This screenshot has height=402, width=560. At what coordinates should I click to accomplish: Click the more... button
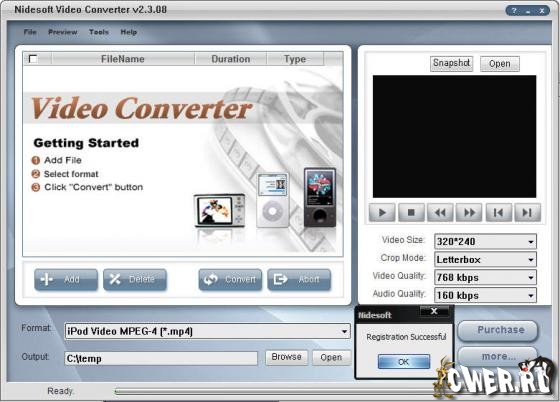[x=498, y=356]
